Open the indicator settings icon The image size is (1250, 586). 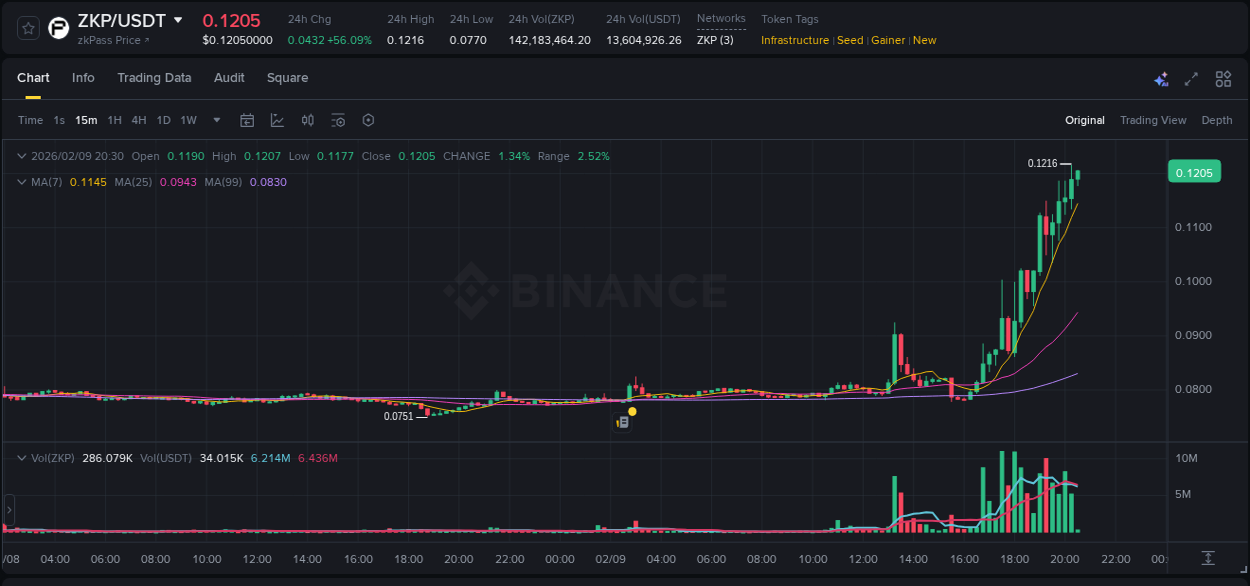338,120
